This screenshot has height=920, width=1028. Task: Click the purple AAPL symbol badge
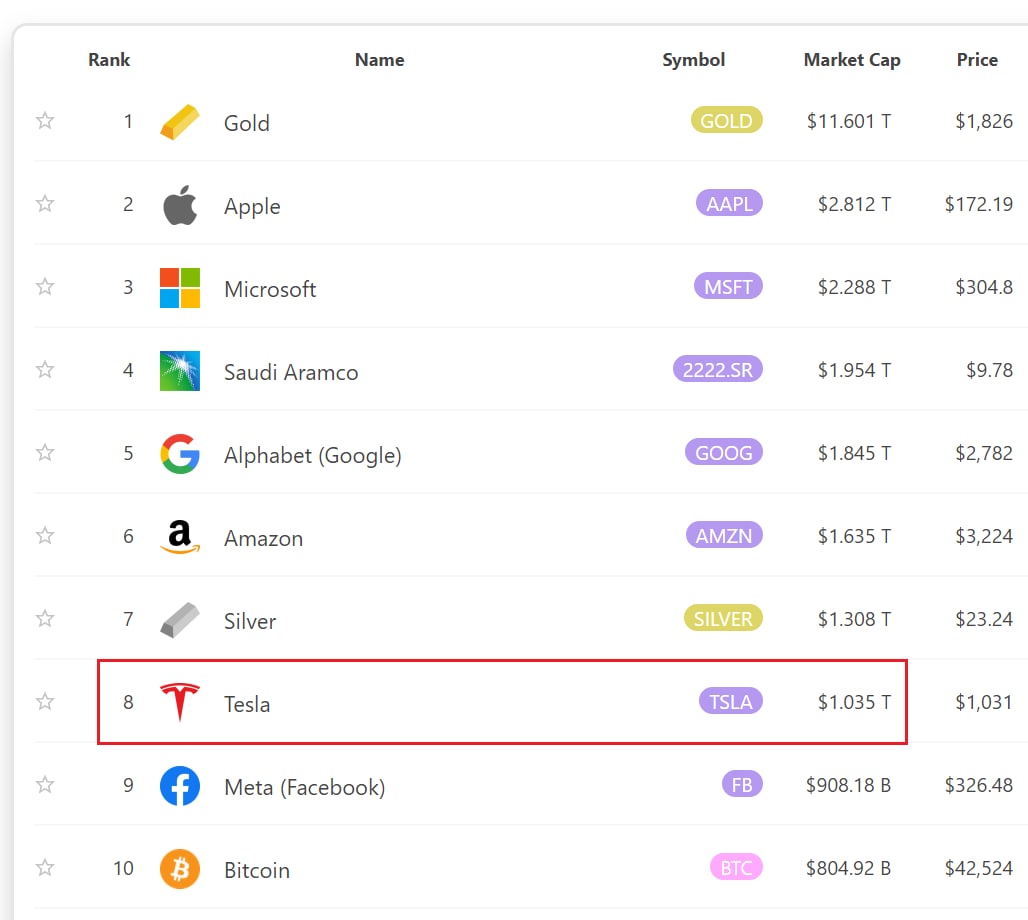tap(729, 203)
